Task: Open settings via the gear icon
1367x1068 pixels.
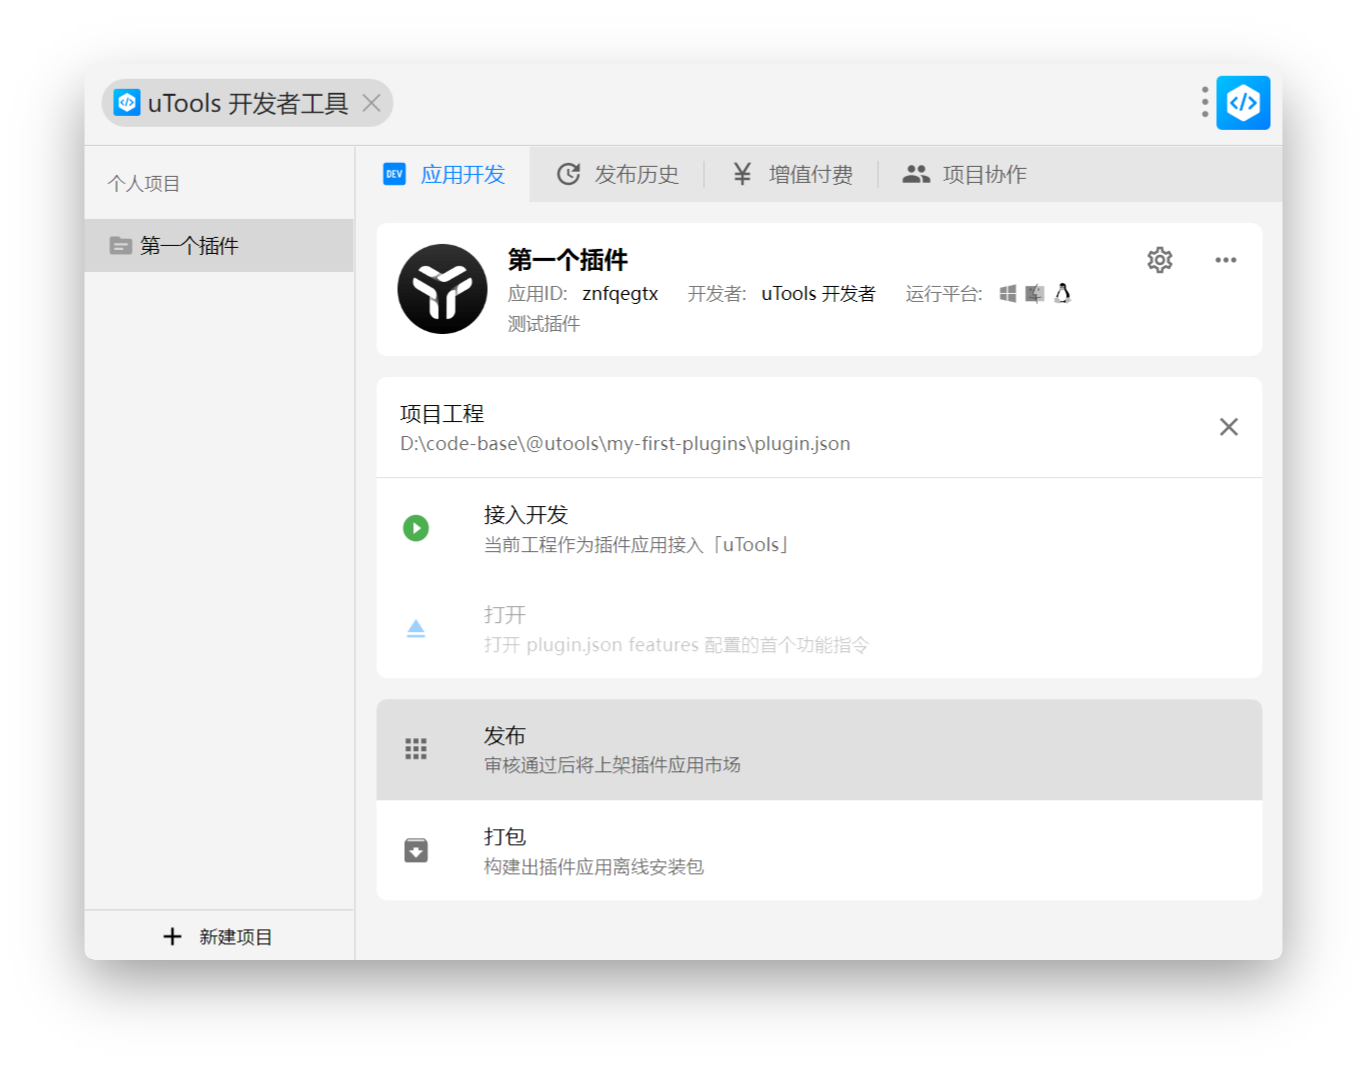Action: click(x=1159, y=260)
